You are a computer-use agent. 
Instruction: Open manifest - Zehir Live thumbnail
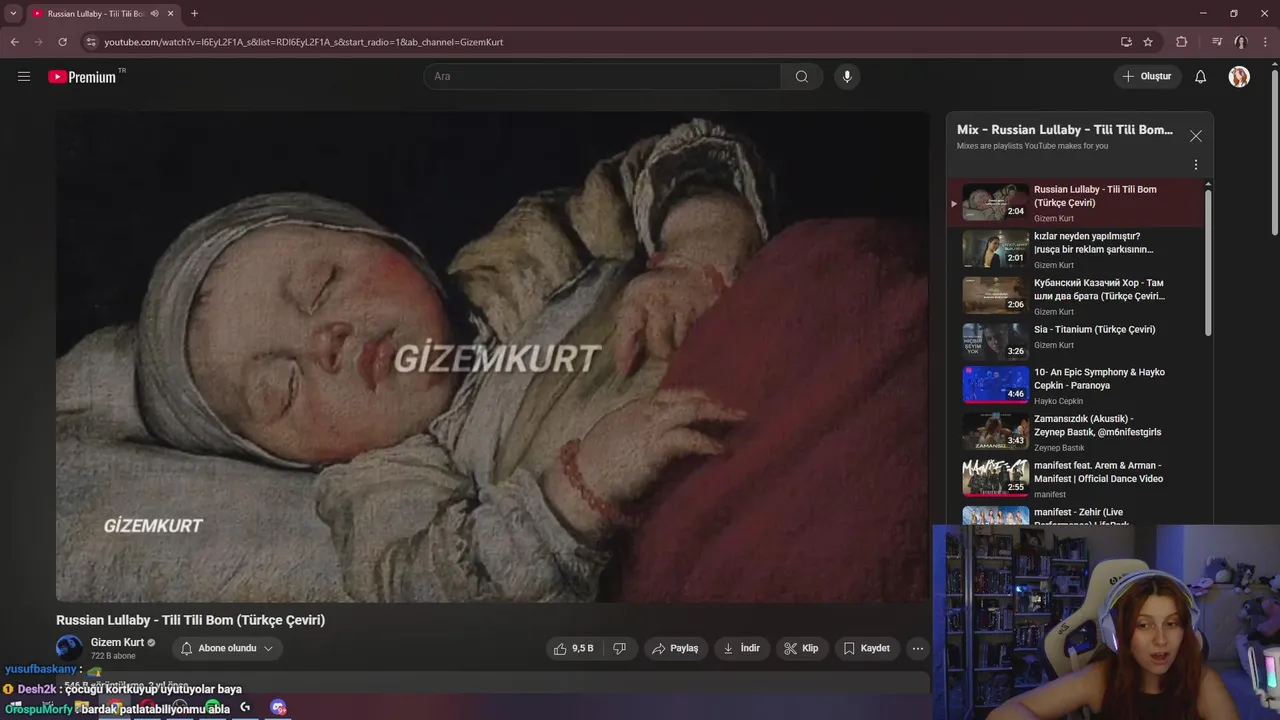pyautogui.click(x=996, y=516)
